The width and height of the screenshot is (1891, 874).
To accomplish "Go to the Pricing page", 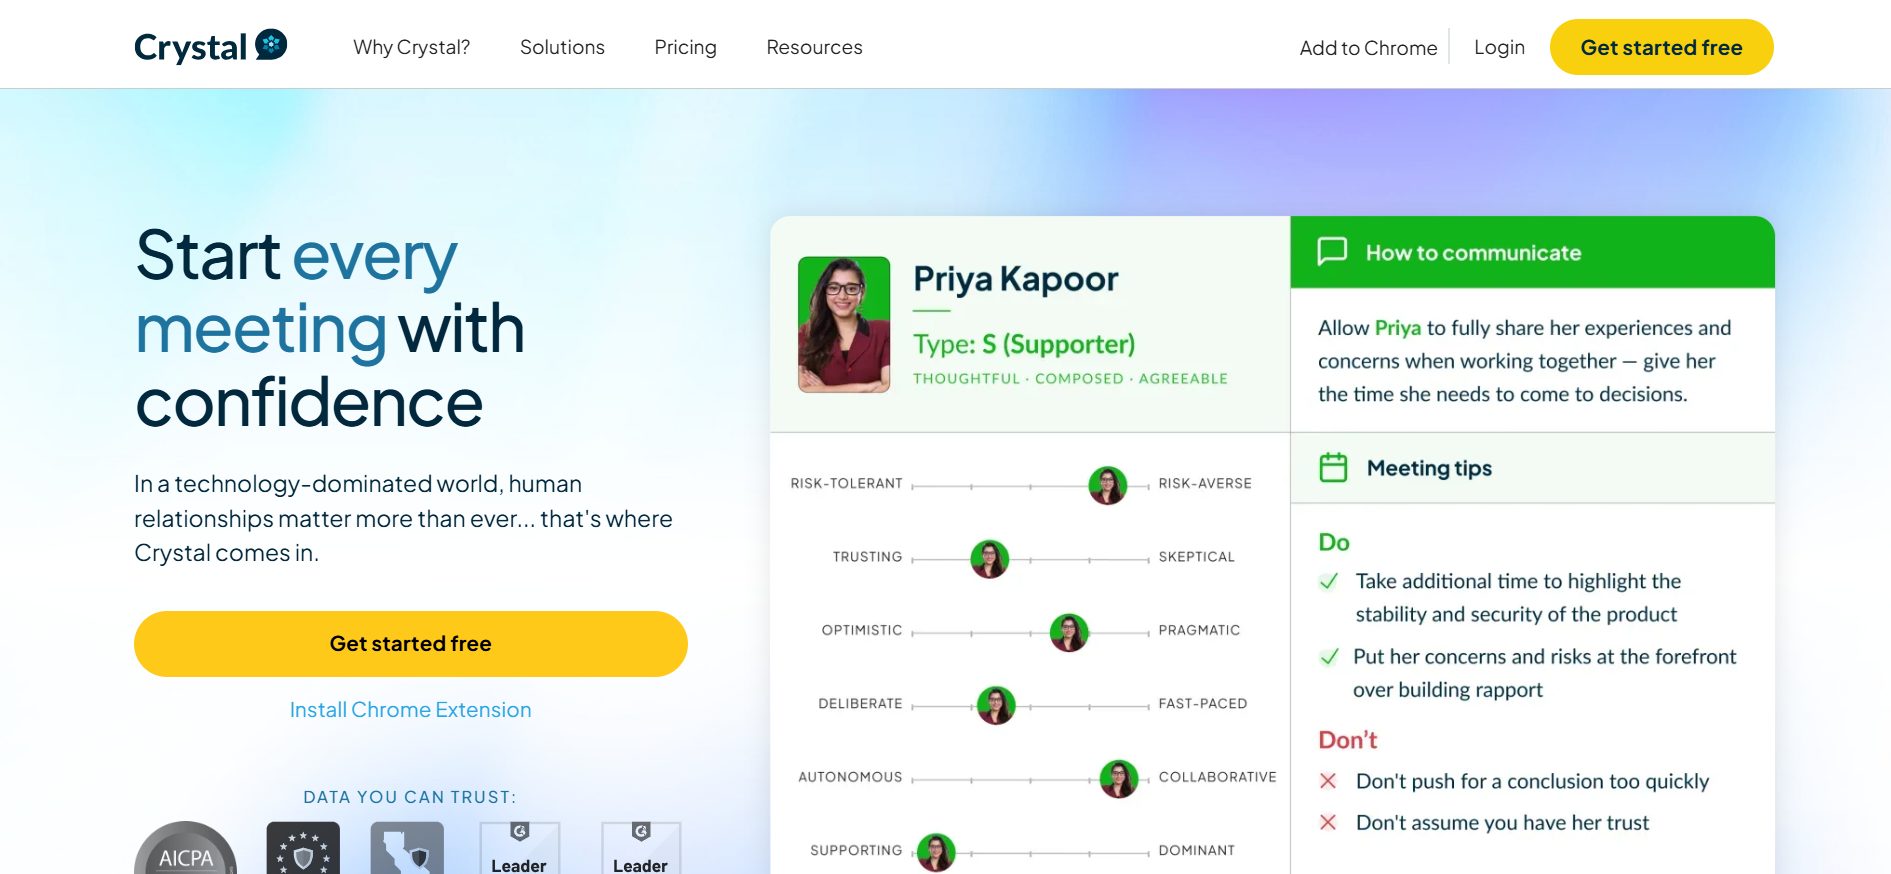I will click(685, 47).
